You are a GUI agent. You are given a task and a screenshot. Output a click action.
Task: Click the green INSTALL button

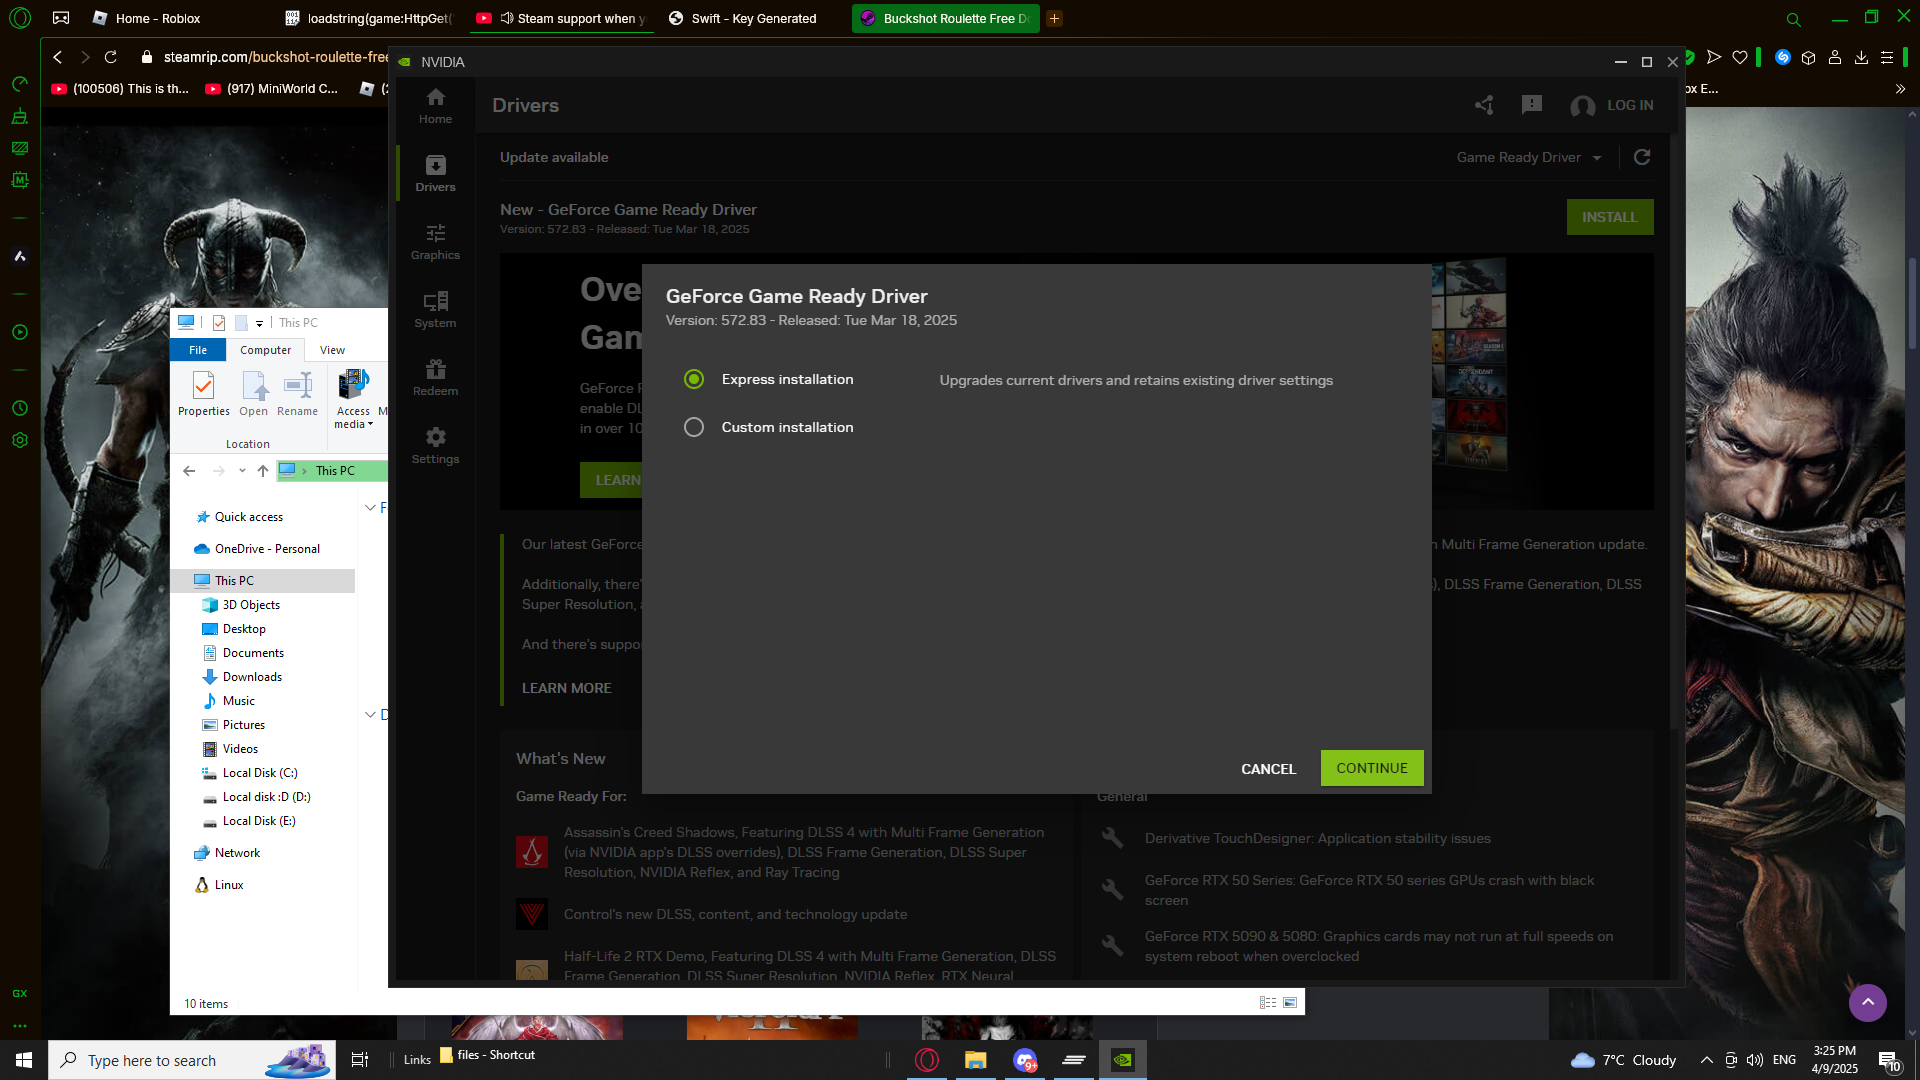coord(1610,217)
